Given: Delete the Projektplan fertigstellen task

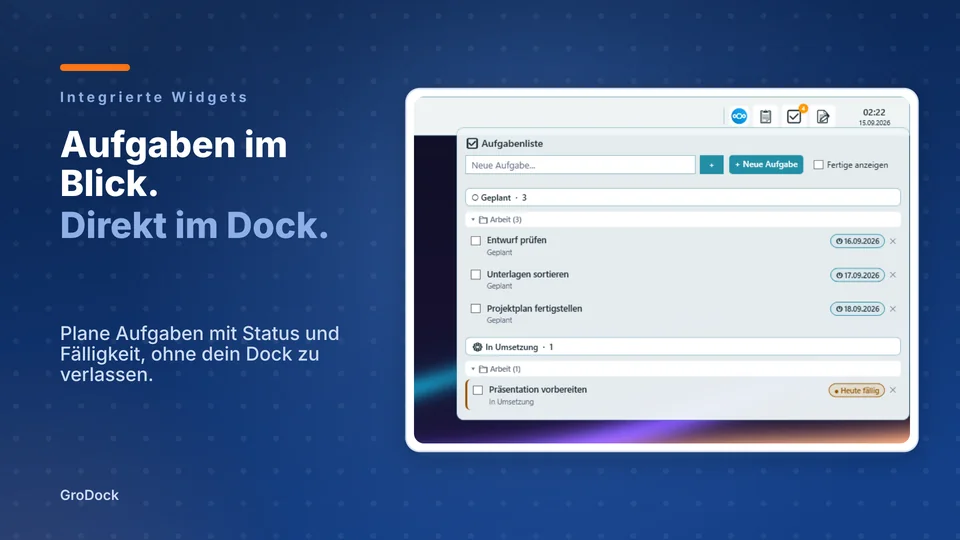Looking at the screenshot, I should coord(893,309).
